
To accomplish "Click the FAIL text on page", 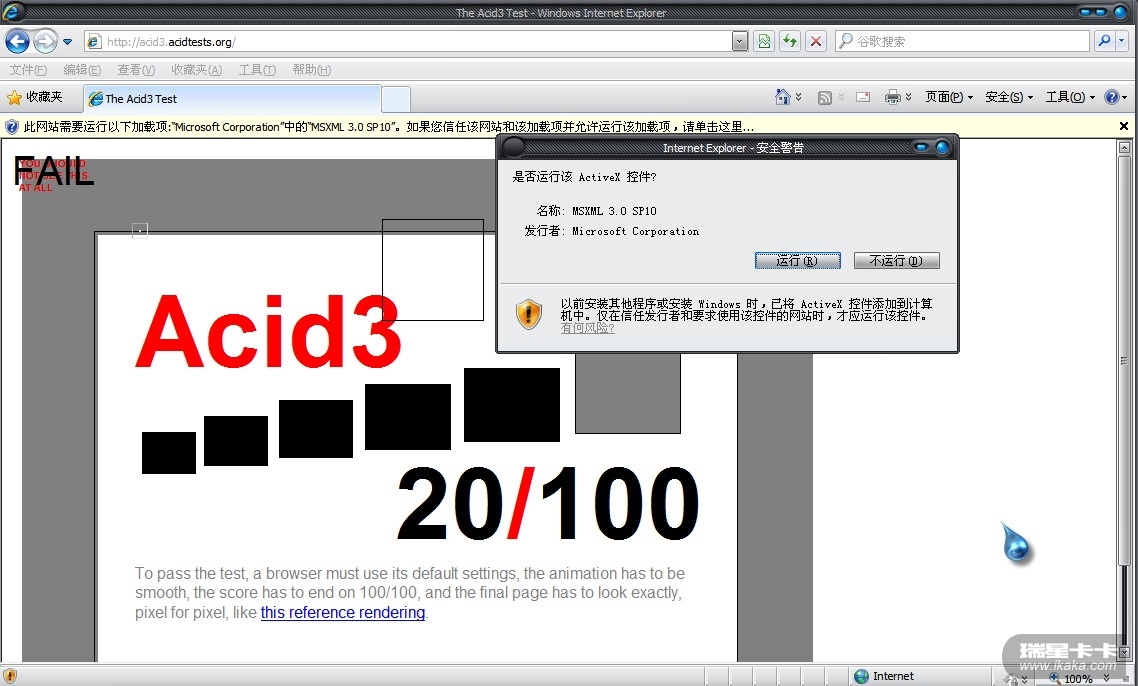I will [x=53, y=172].
